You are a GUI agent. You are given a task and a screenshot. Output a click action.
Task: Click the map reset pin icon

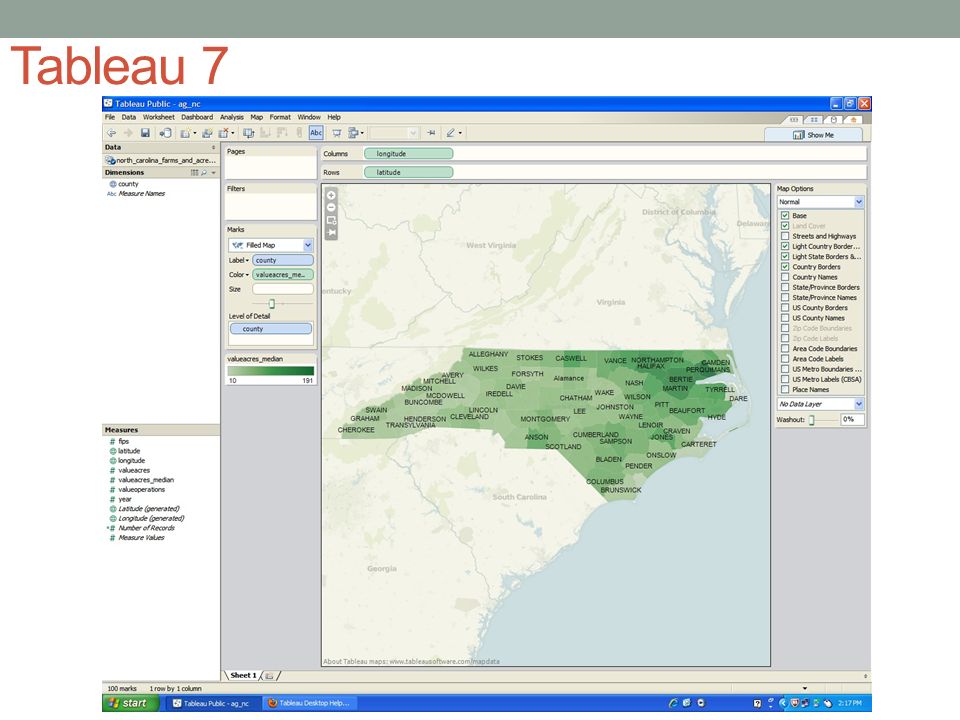coord(331,232)
